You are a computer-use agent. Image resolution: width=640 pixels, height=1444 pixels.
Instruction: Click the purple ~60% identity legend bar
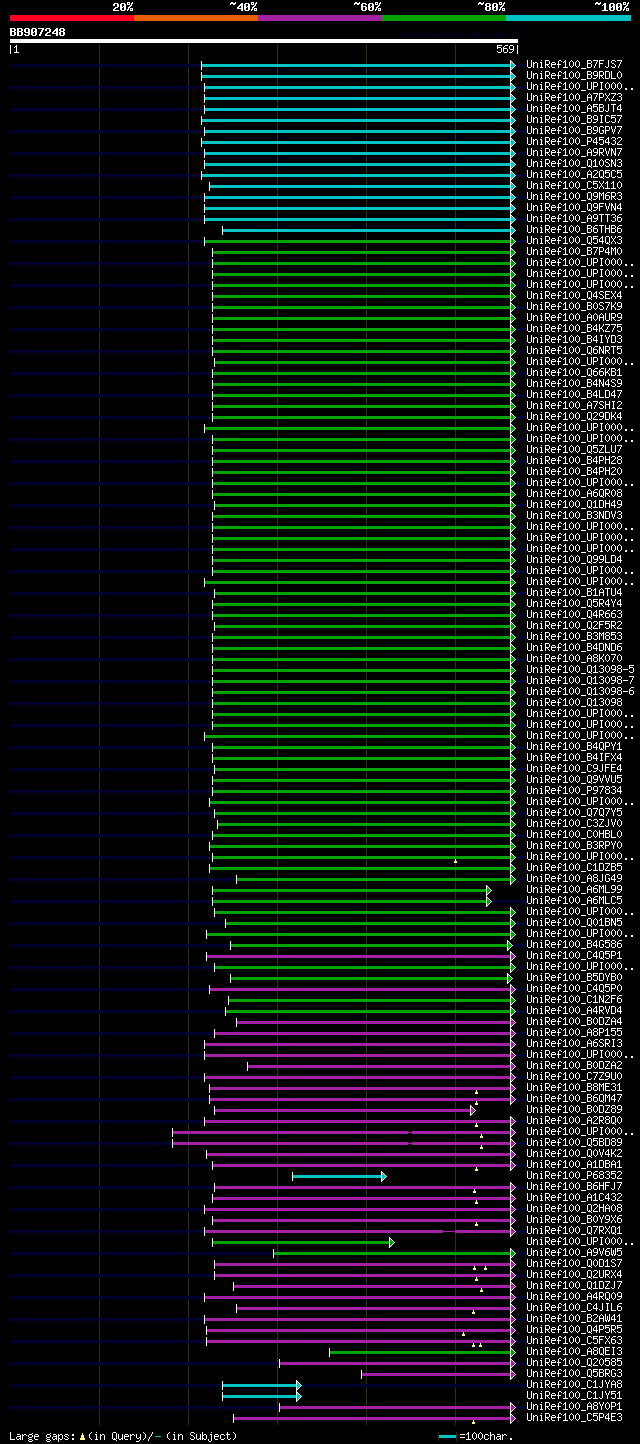click(320, 18)
